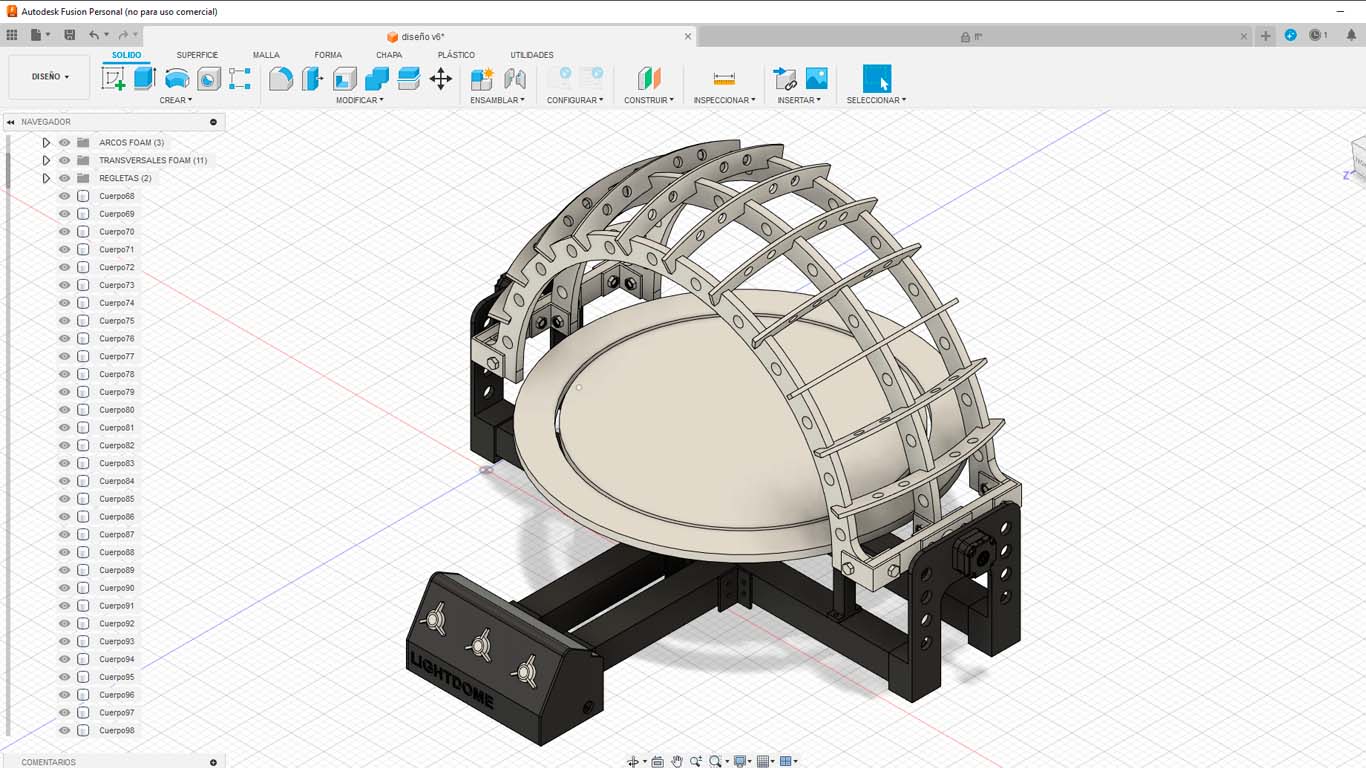Switch to the MALLA tab
Screen dimensions: 1366x768
[266, 55]
